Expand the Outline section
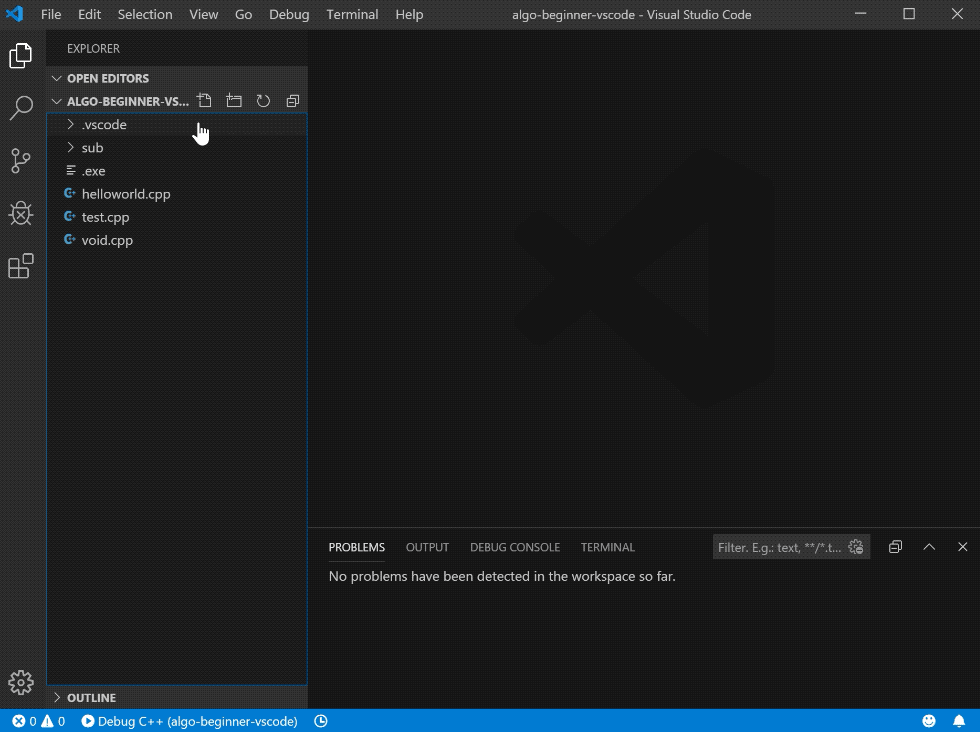The image size is (980, 732). 91,698
